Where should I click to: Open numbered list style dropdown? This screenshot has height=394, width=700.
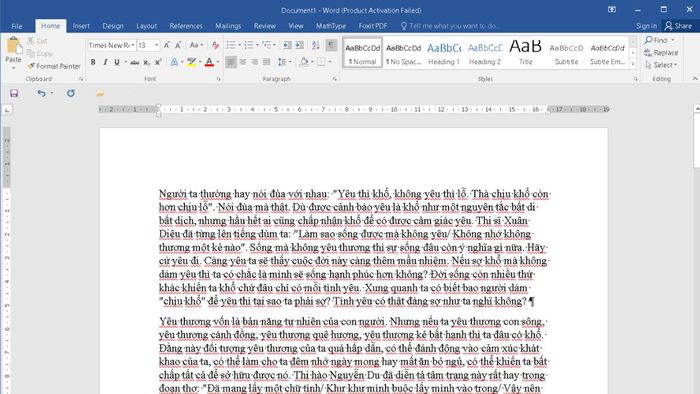[x=258, y=45]
